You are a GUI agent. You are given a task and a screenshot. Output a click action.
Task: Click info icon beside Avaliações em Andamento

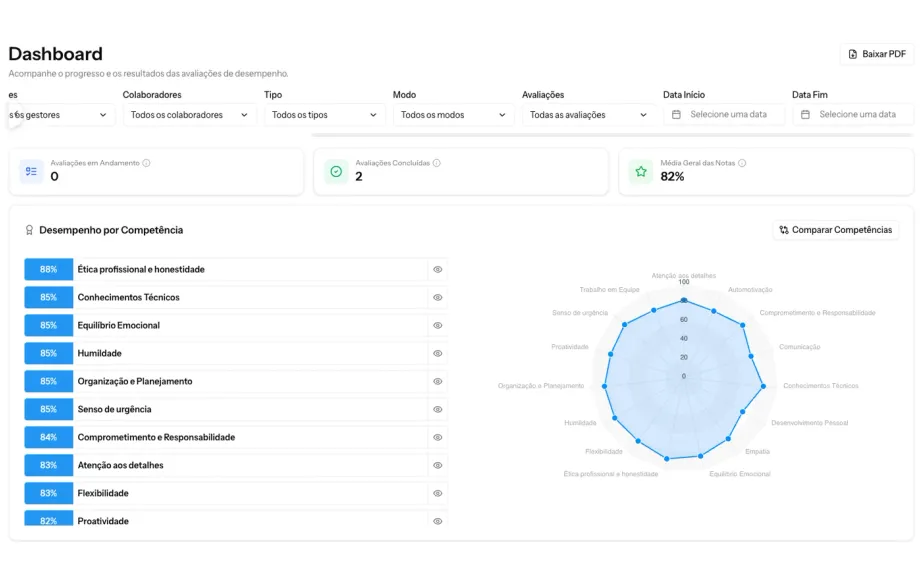click(x=146, y=163)
